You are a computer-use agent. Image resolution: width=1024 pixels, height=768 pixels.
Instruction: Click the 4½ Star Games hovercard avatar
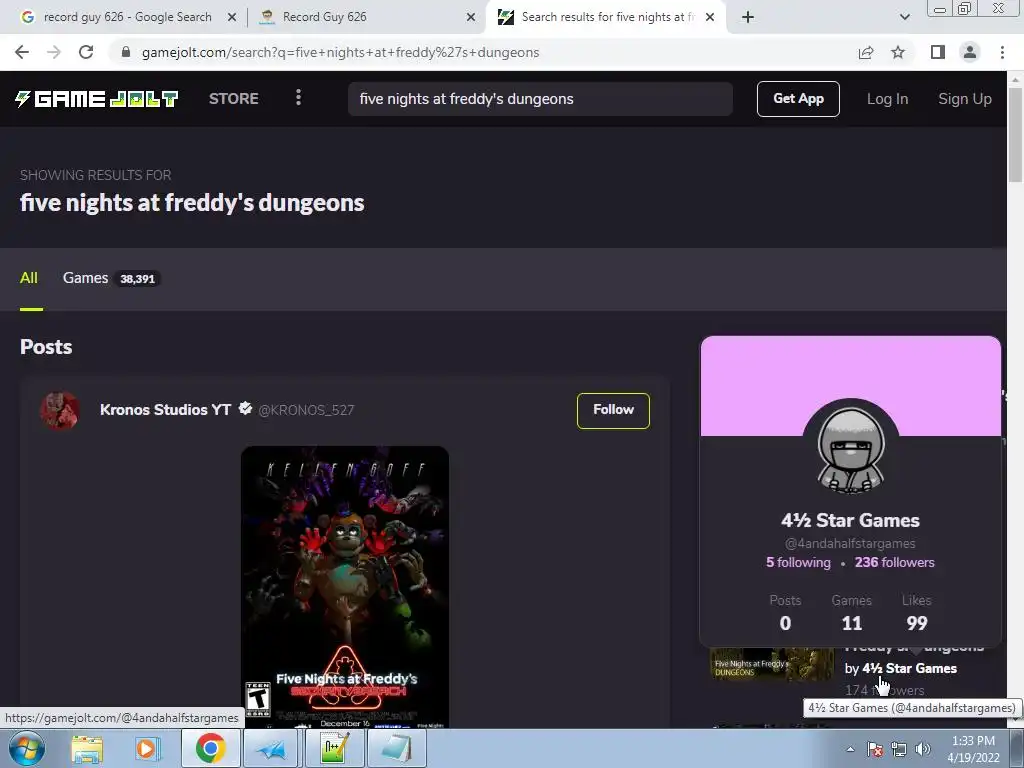click(x=850, y=449)
